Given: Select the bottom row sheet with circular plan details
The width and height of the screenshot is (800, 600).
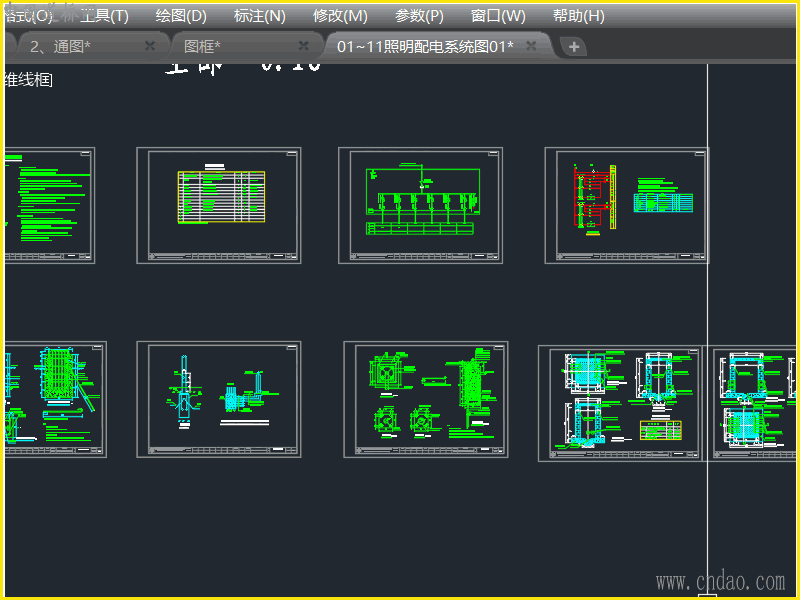Looking at the screenshot, I should pyautogui.click(x=425, y=399).
